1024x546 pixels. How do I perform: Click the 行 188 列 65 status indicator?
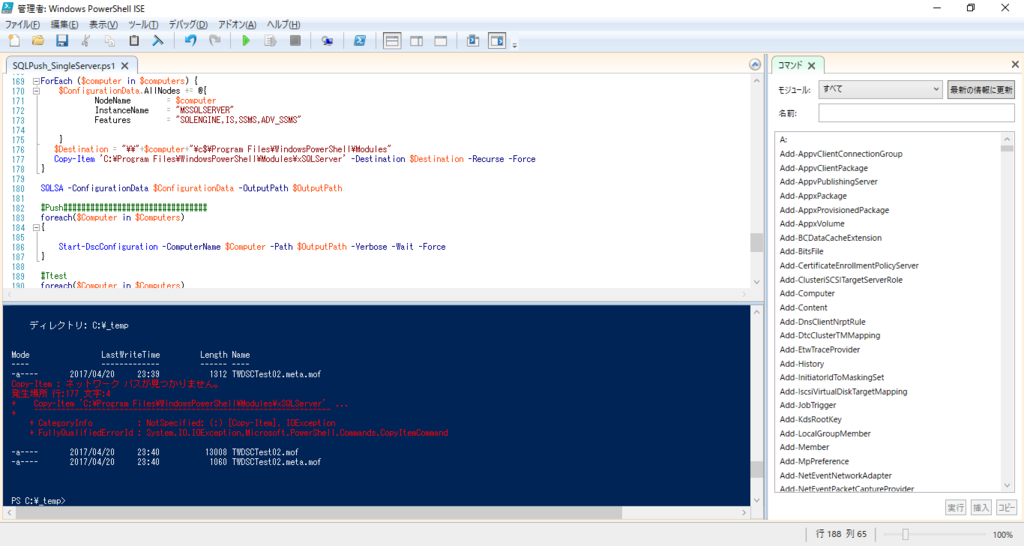point(841,534)
